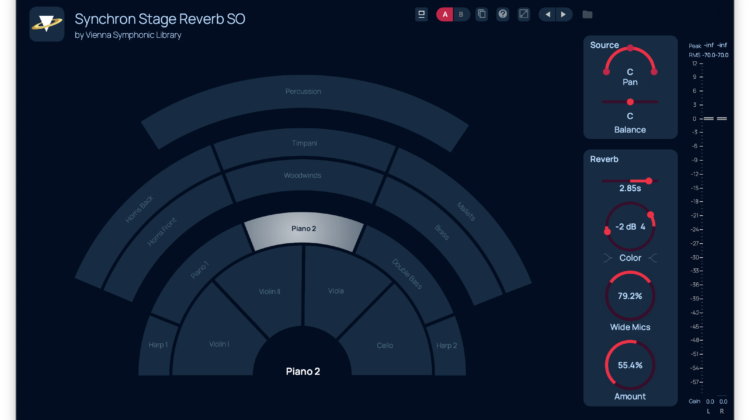The image size is (750, 420).
Task: Click the copy A to B icon
Action: tap(482, 14)
